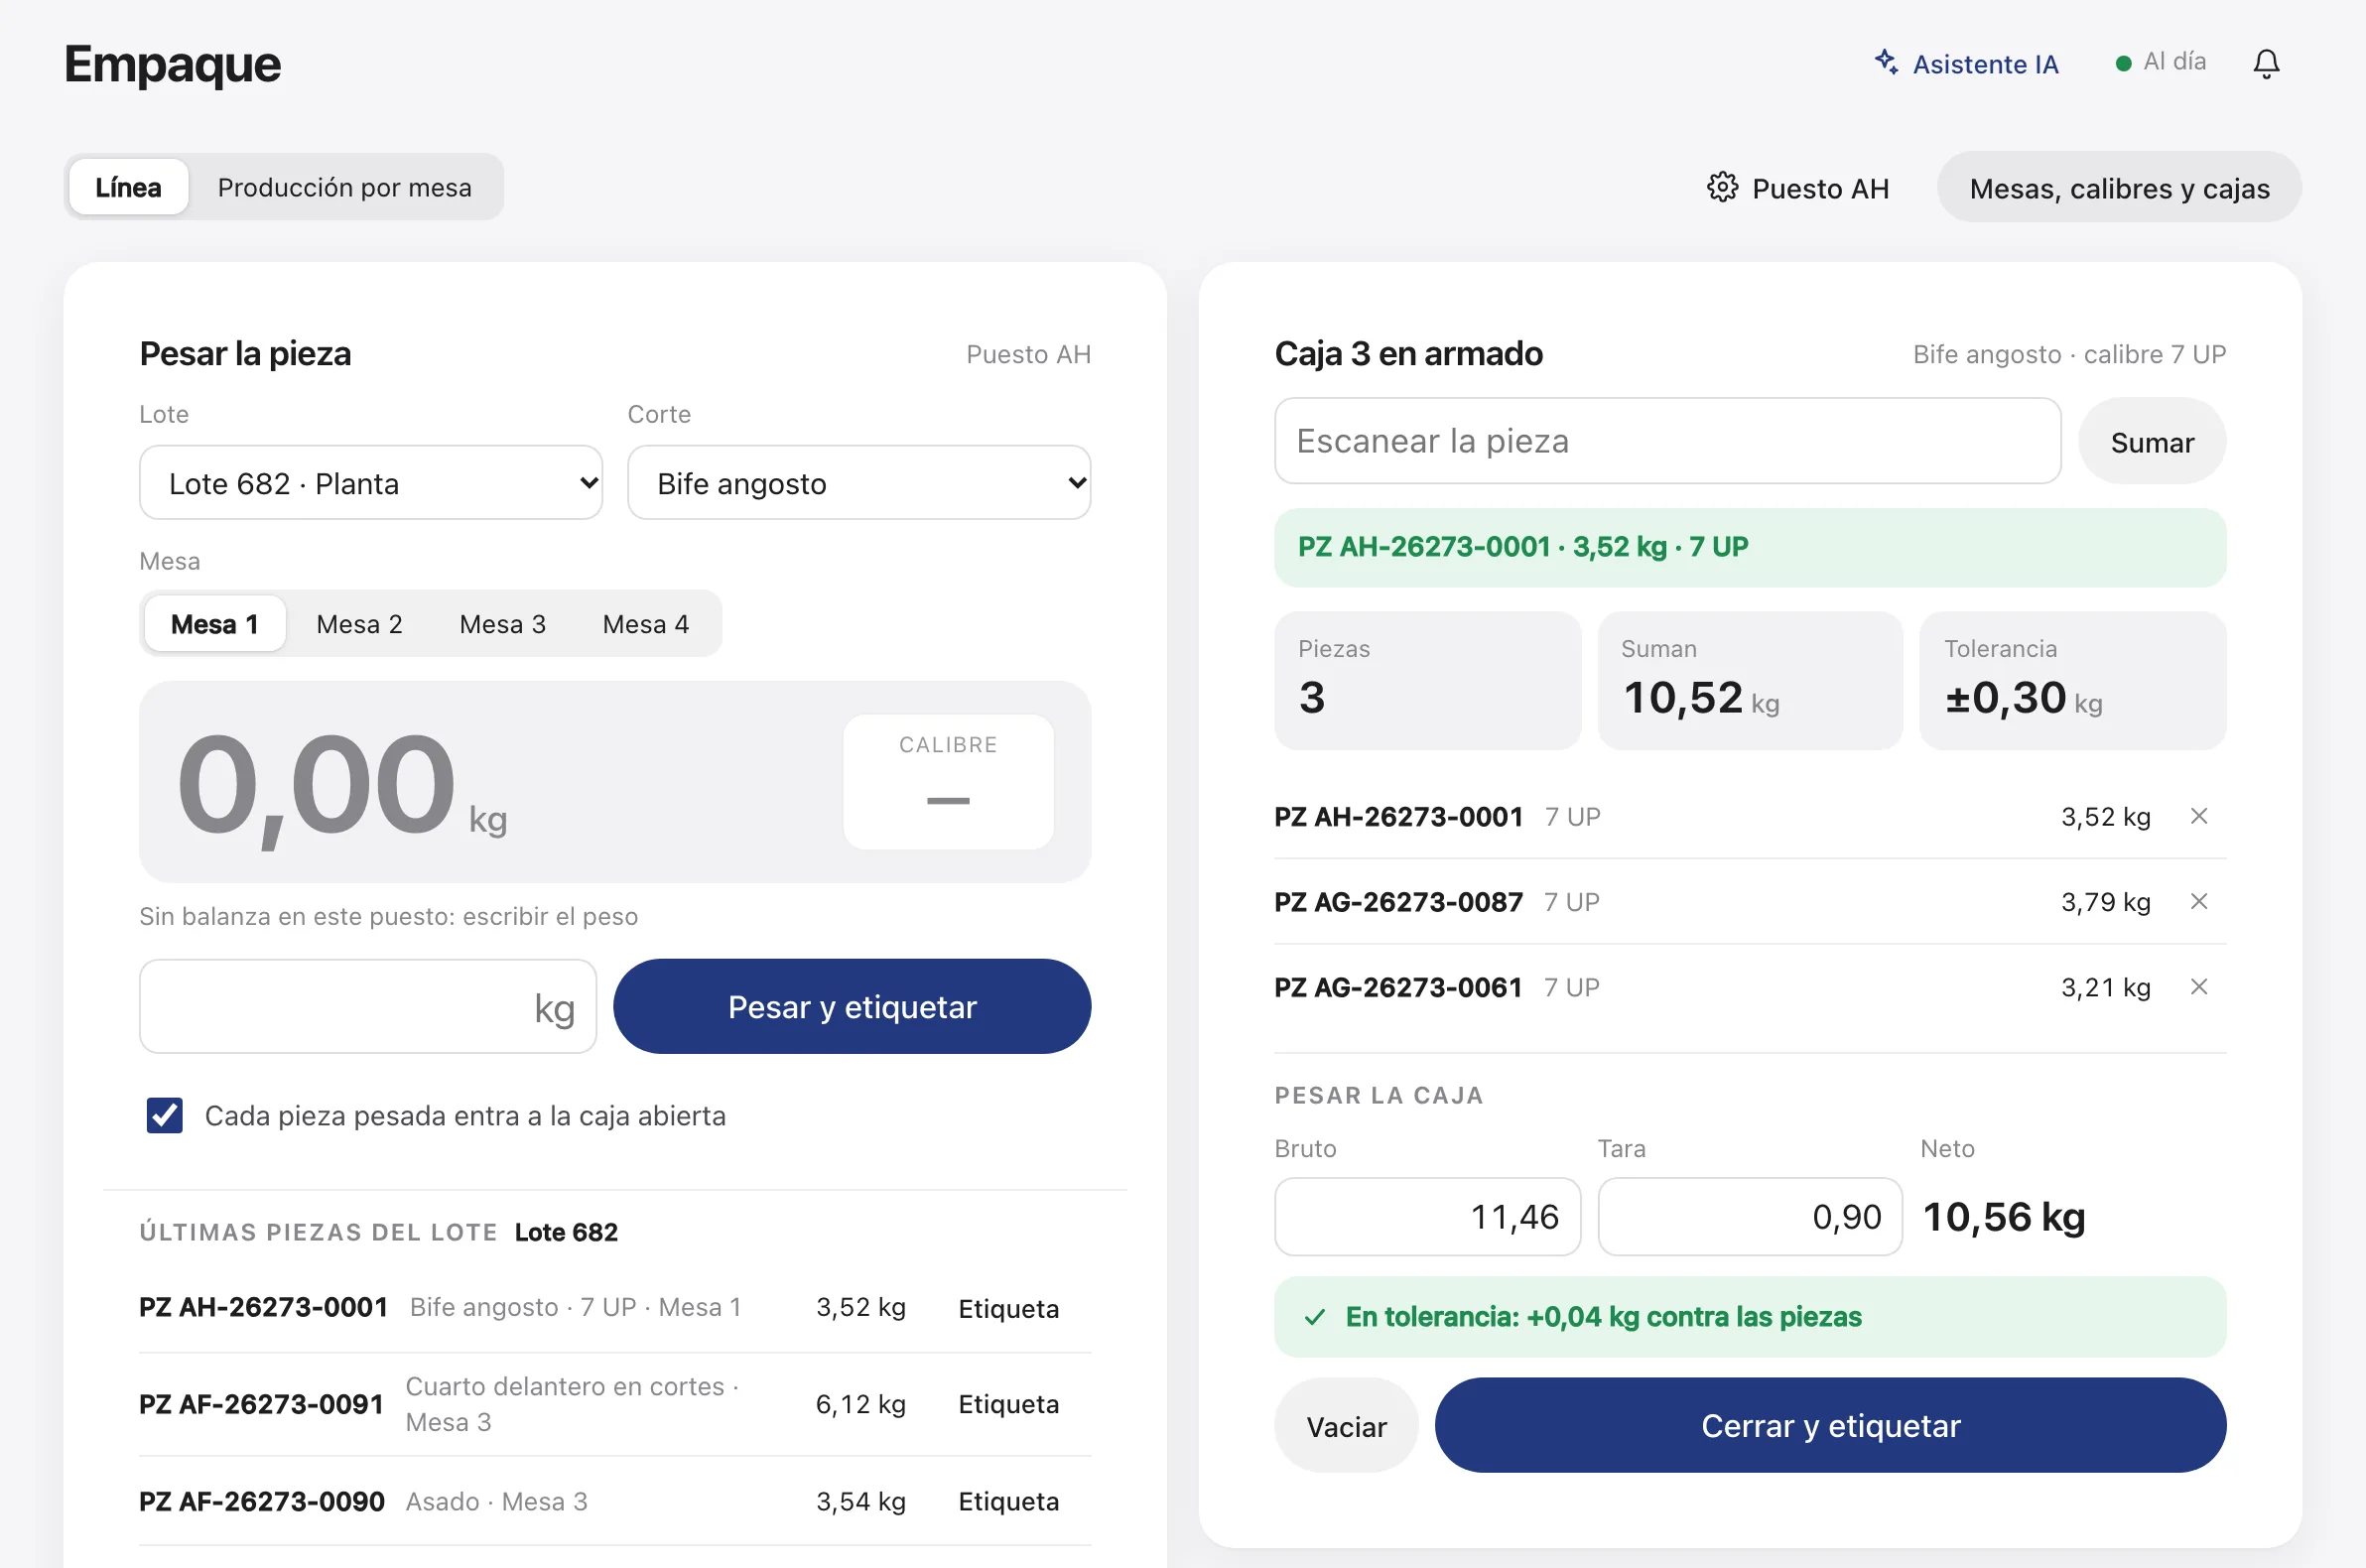
Task: Open Mesas, calibres y cajas
Action: 2119,188
